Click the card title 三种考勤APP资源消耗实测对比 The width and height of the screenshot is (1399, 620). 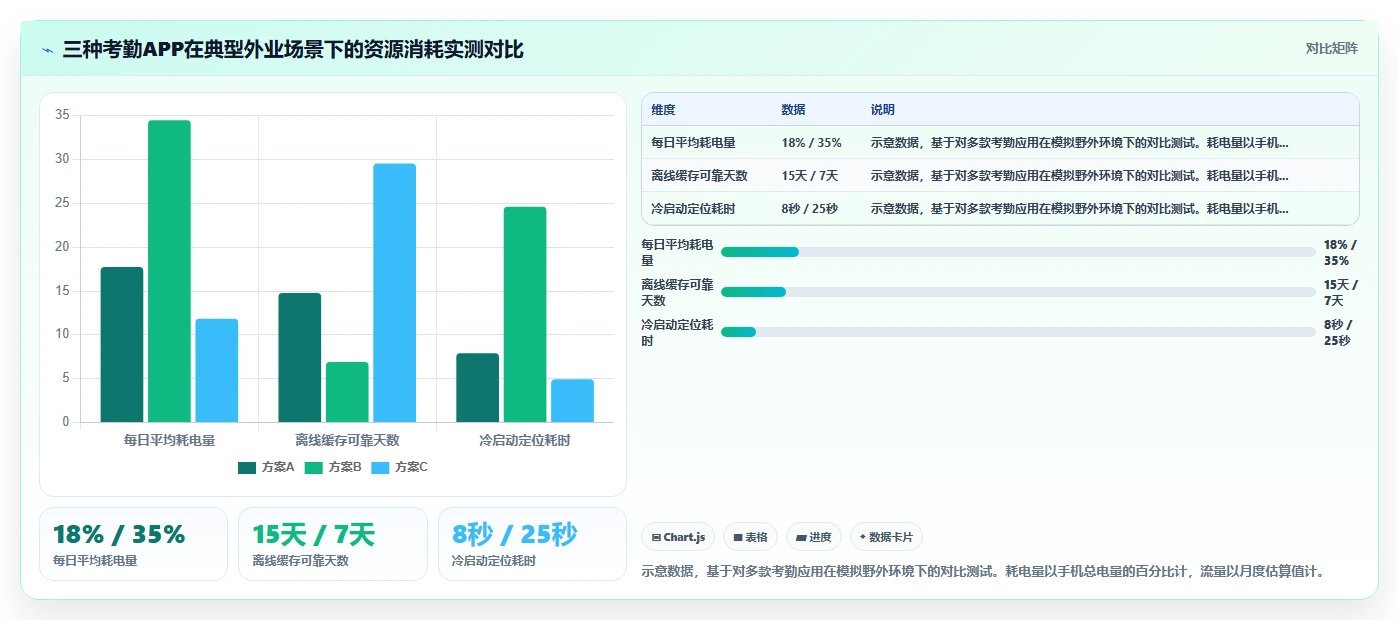(x=293, y=50)
